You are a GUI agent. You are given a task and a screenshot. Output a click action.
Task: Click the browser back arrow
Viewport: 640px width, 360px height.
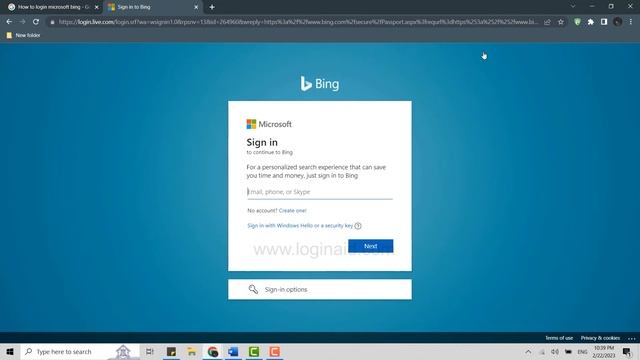(9, 22)
